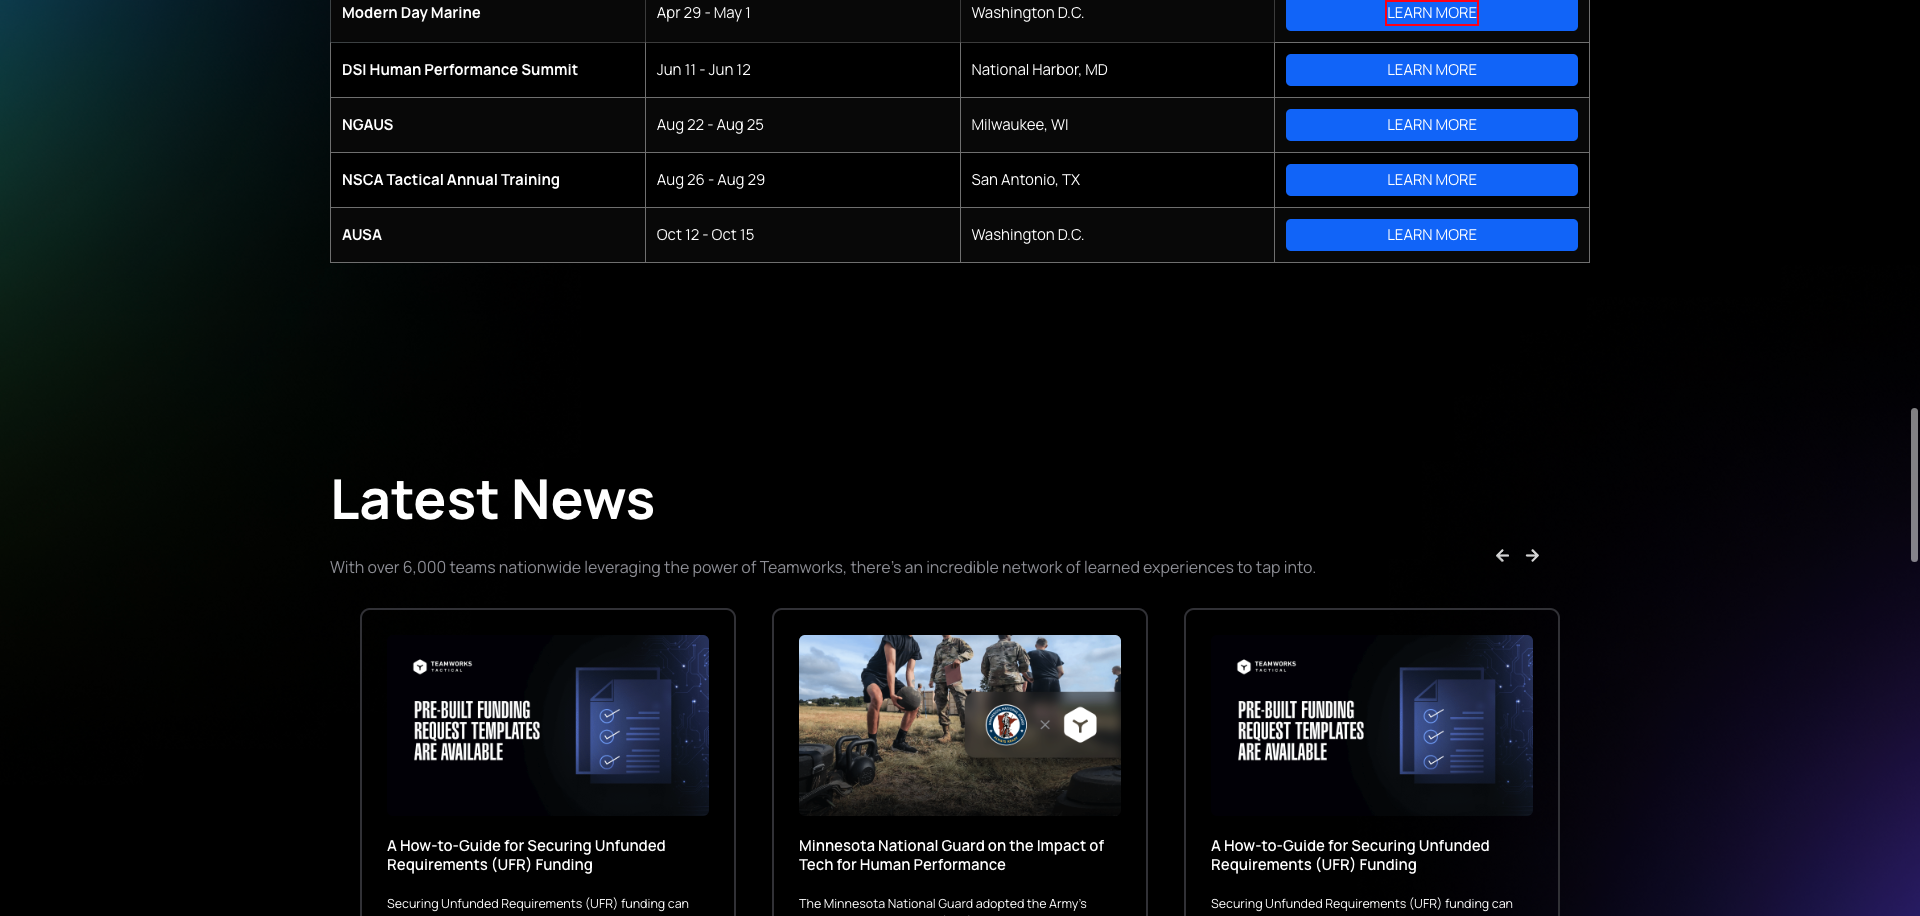Viewport: 1920px width, 916px height.
Task: Click the Teamworks hexagon logo on Minnesota card
Action: [x=1079, y=725]
